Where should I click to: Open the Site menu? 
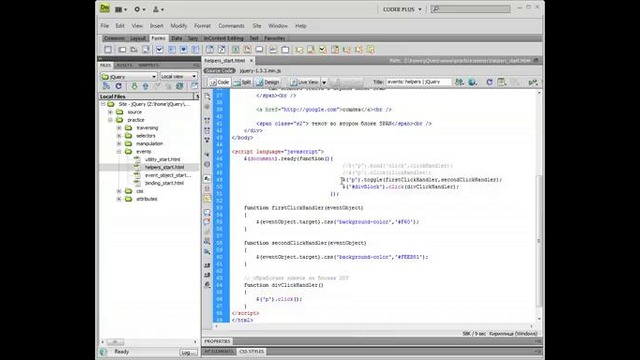tap(257, 26)
